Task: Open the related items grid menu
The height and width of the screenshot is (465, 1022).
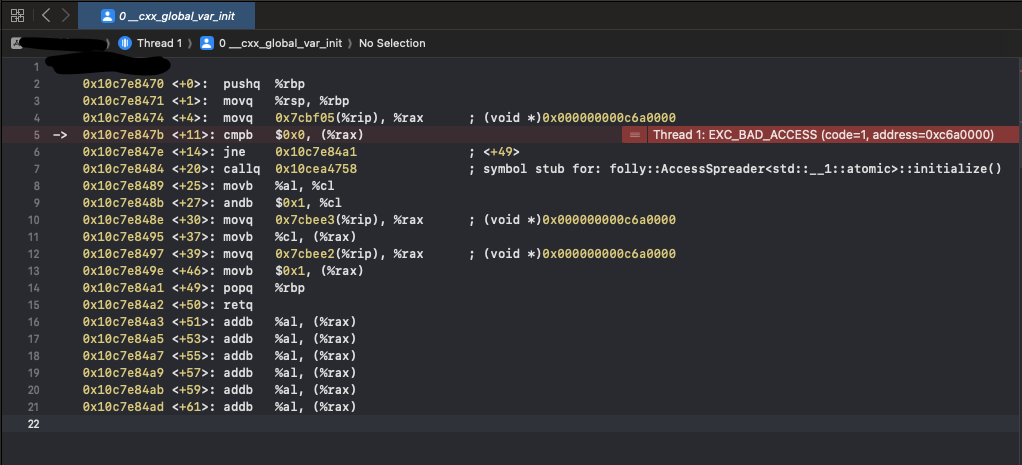Action: 17,15
